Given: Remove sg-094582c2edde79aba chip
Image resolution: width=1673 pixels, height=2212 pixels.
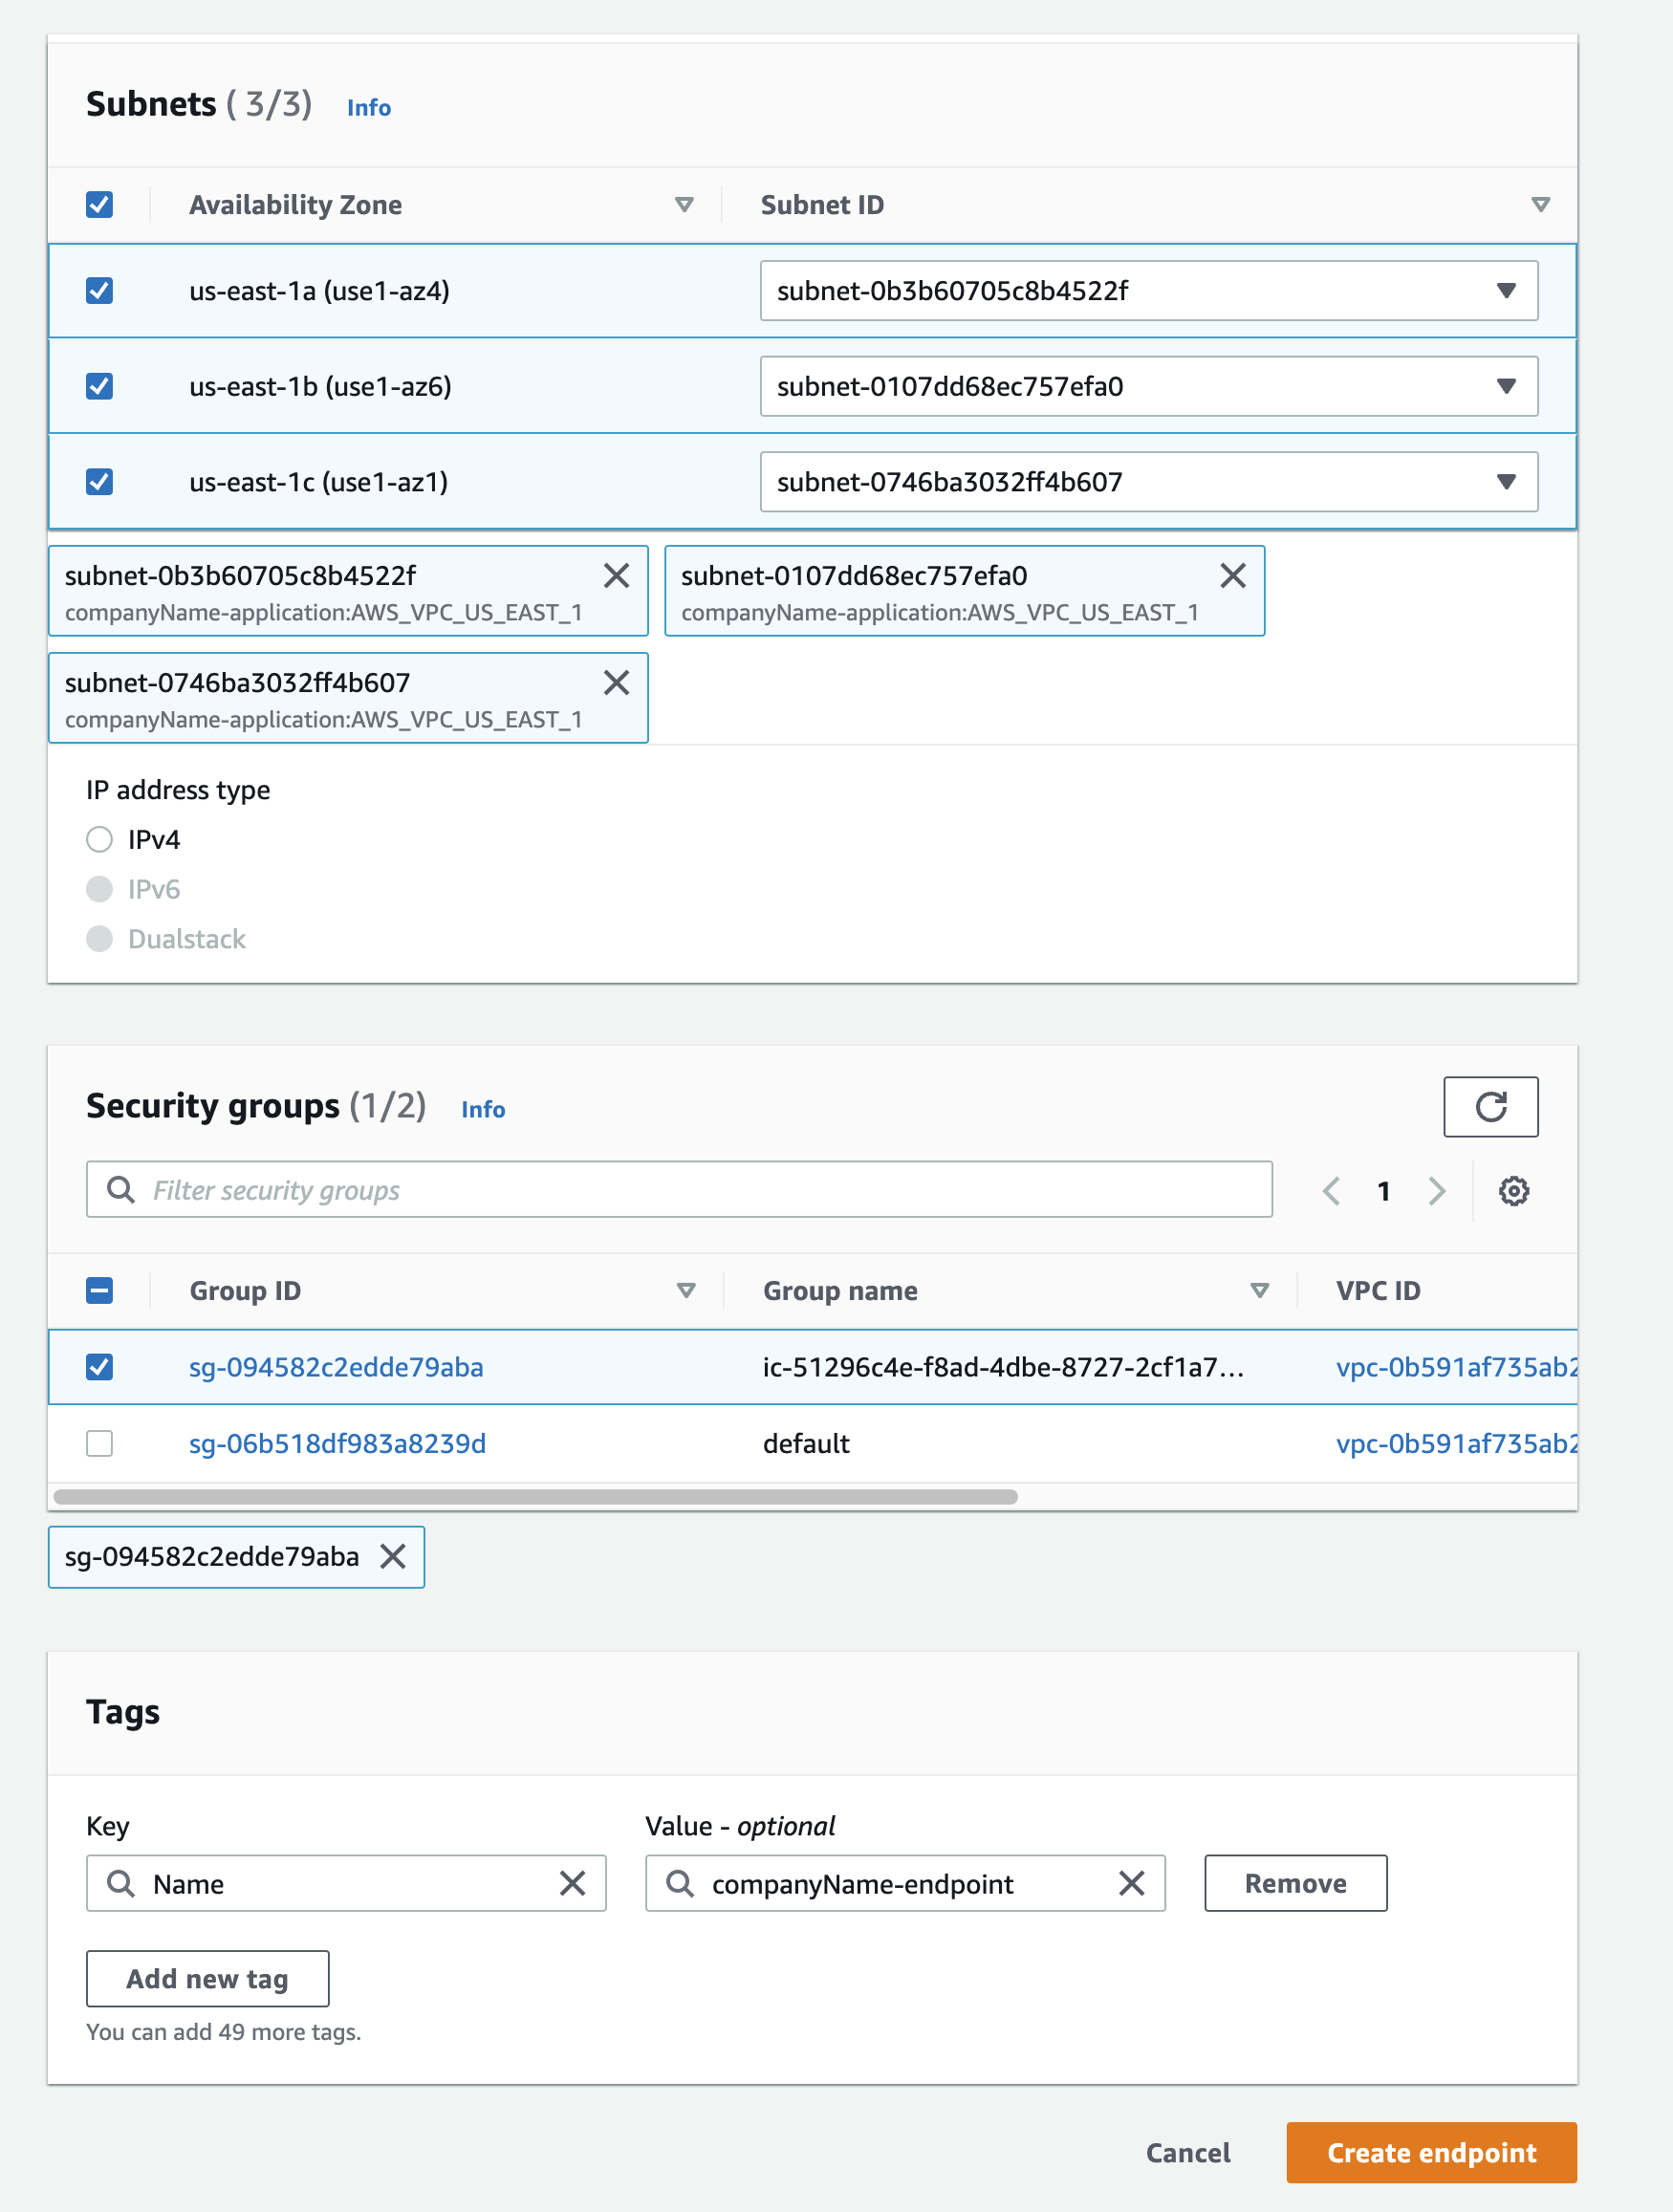Looking at the screenshot, I should tap(393, 1556).
